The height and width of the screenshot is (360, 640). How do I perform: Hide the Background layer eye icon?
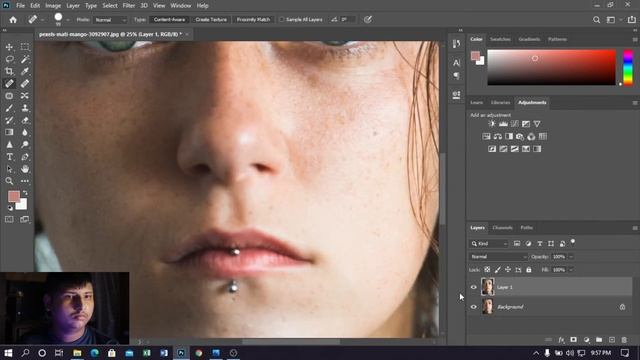(x=473, y=307)
